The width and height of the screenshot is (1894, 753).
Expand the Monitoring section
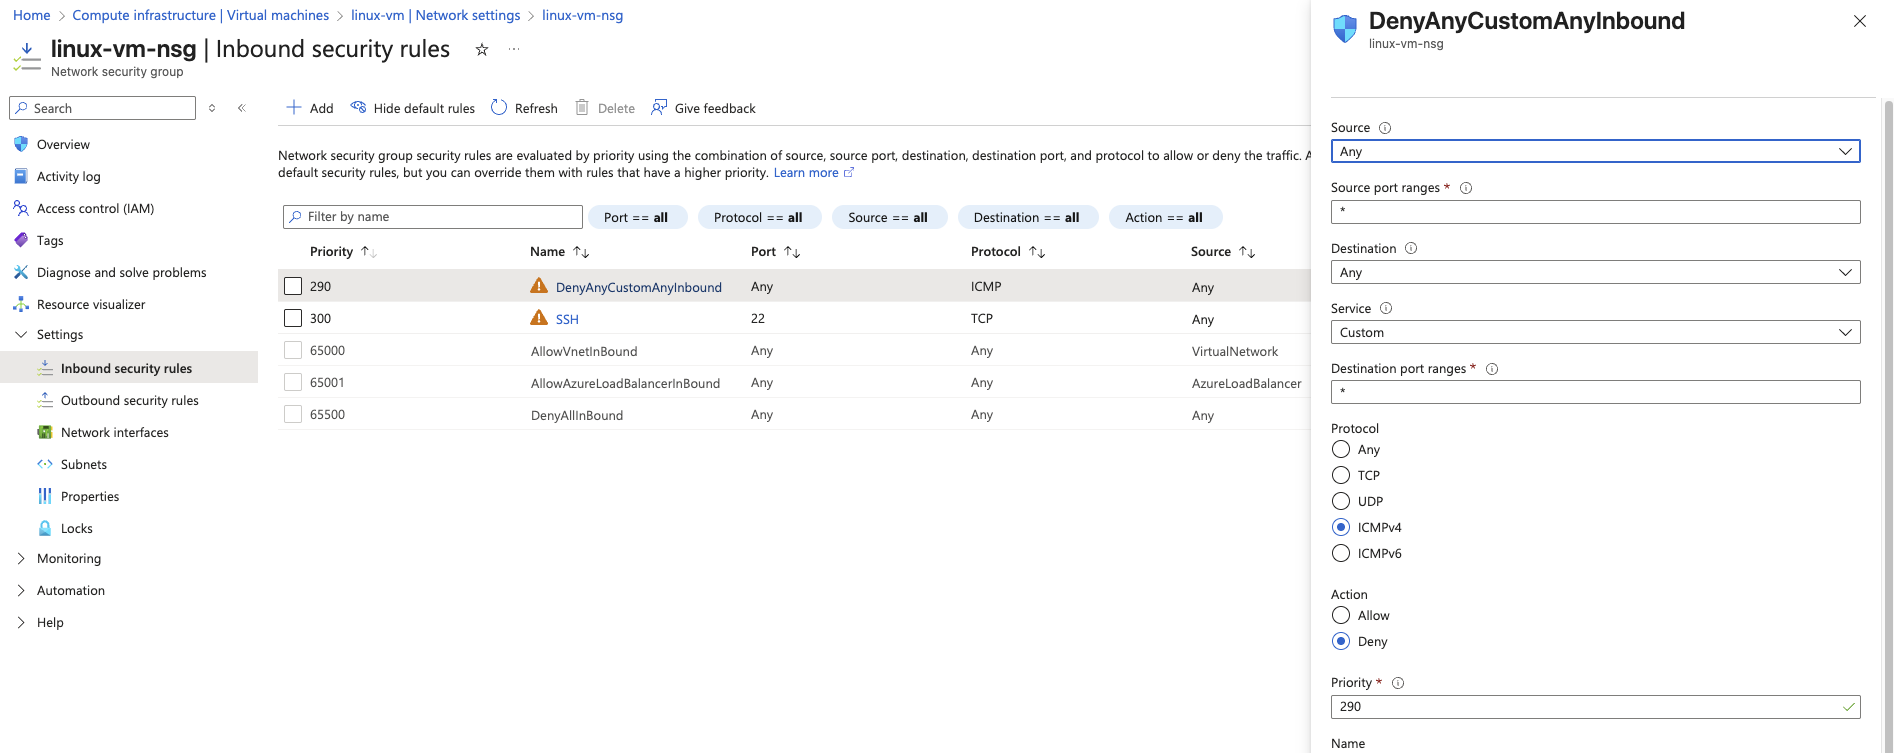pyautogui.click(x=21, y=558)
